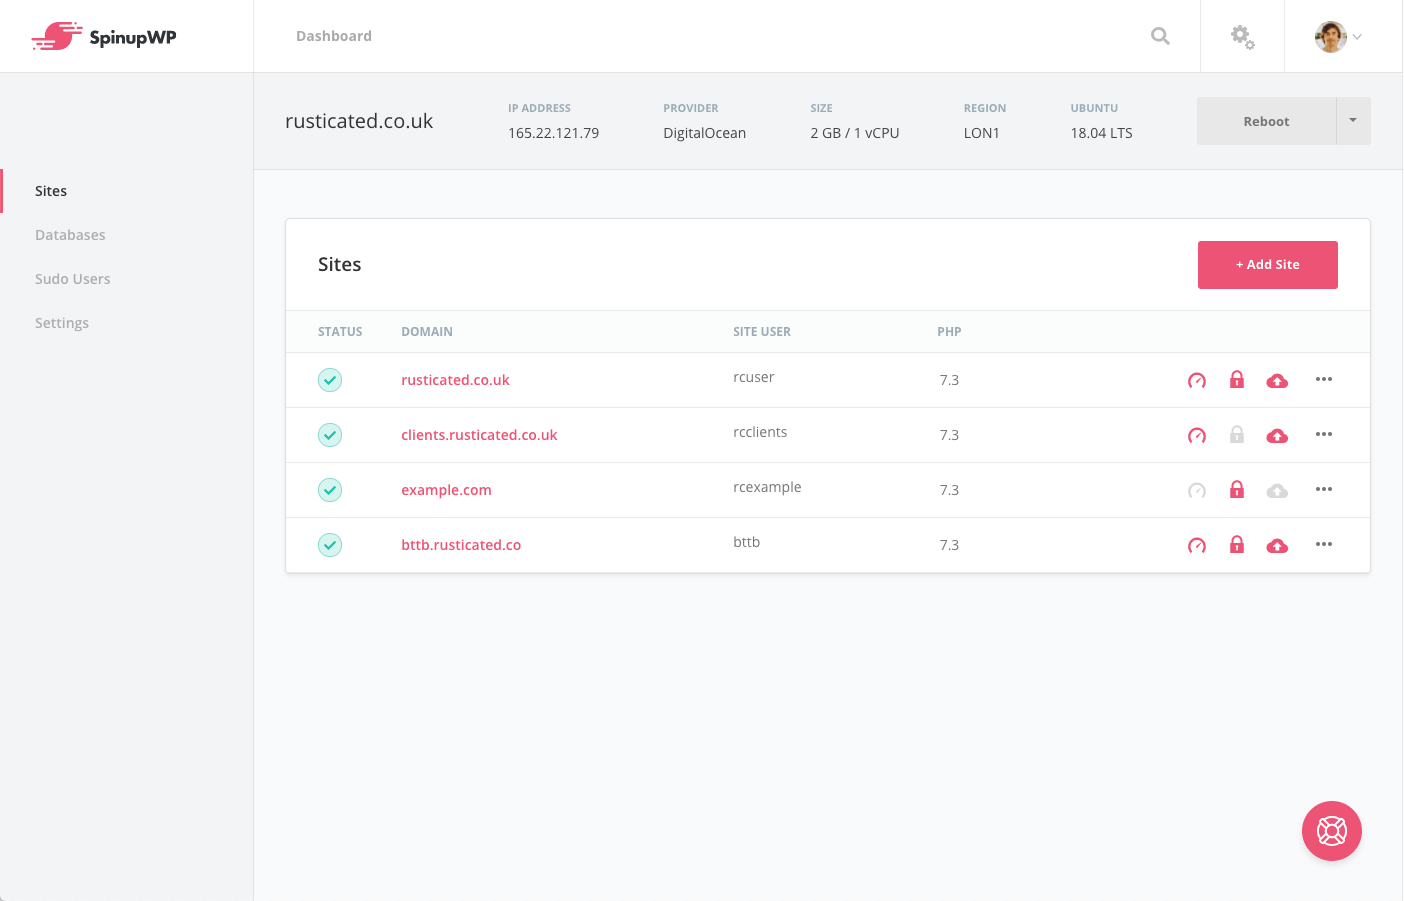
Task: Open the user avatar account menu
Action: (1339, 37)
